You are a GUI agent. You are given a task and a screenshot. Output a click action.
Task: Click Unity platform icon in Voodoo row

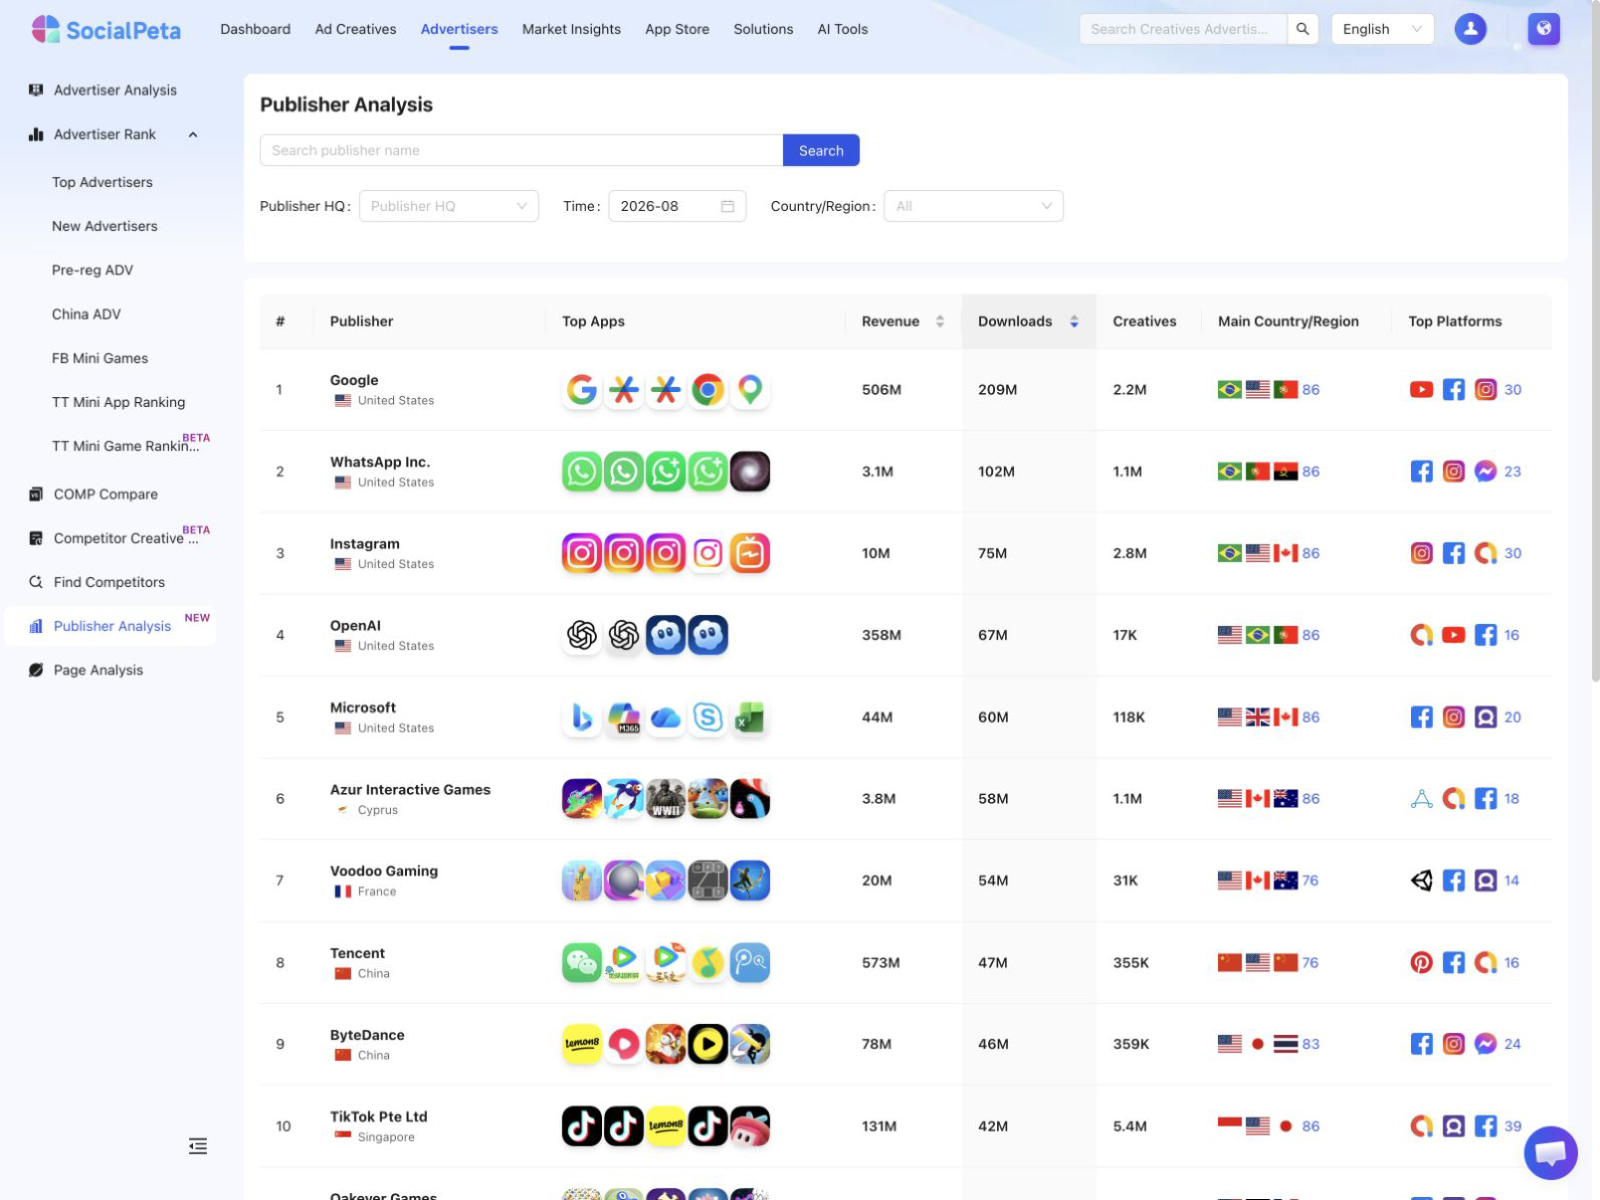point(1422,881)
